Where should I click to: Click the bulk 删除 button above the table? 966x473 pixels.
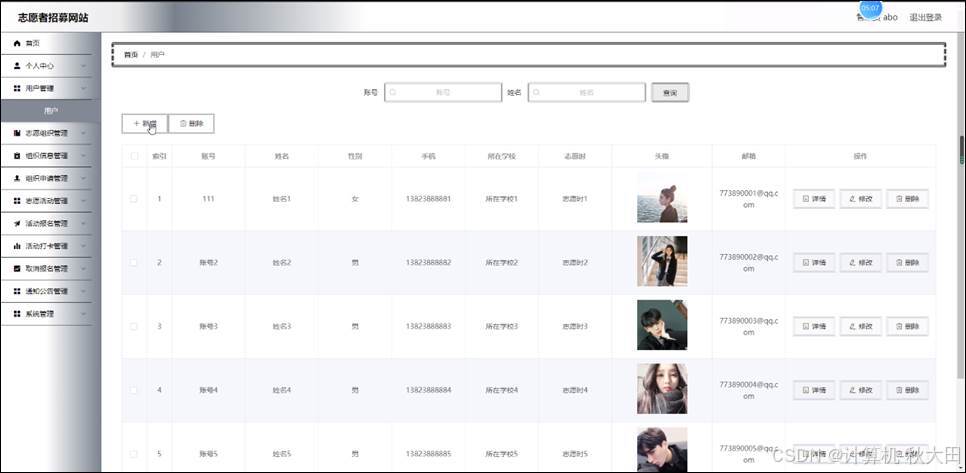[192, 123]
